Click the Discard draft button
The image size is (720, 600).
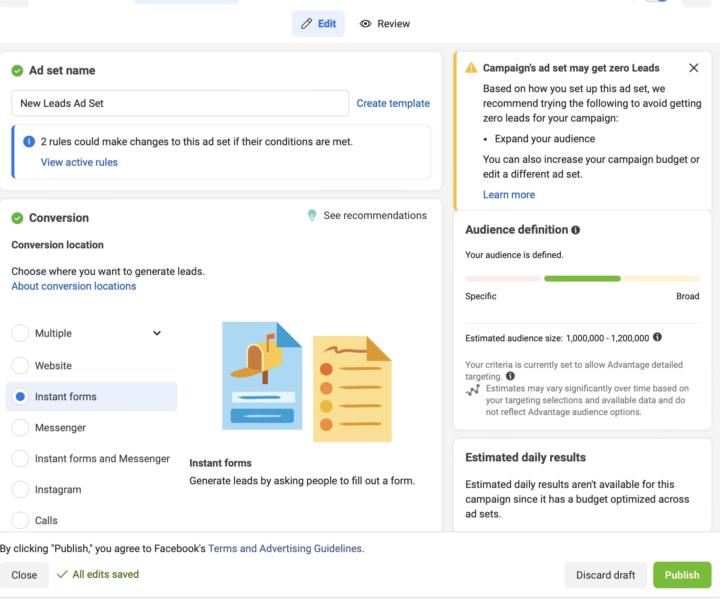[605, 575]
